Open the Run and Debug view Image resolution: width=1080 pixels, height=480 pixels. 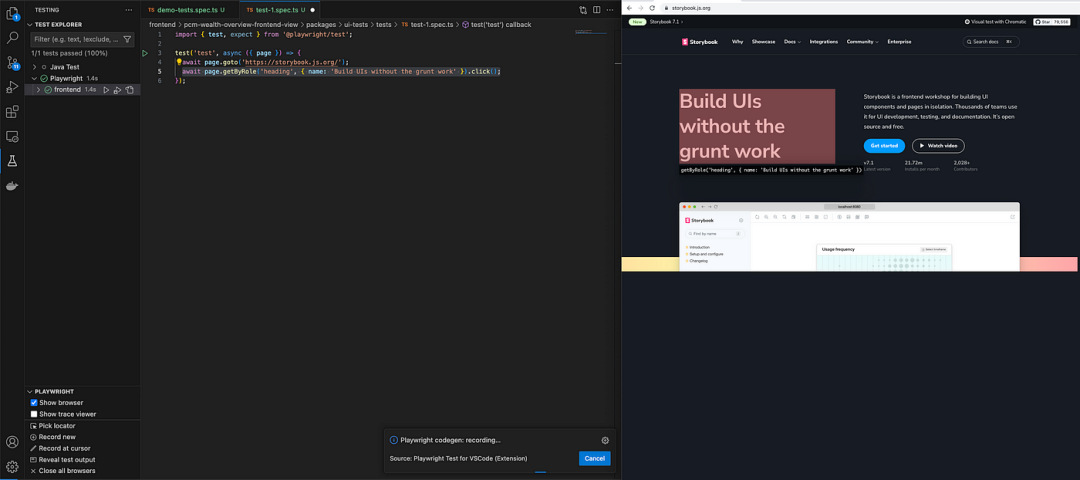point(12,87)
